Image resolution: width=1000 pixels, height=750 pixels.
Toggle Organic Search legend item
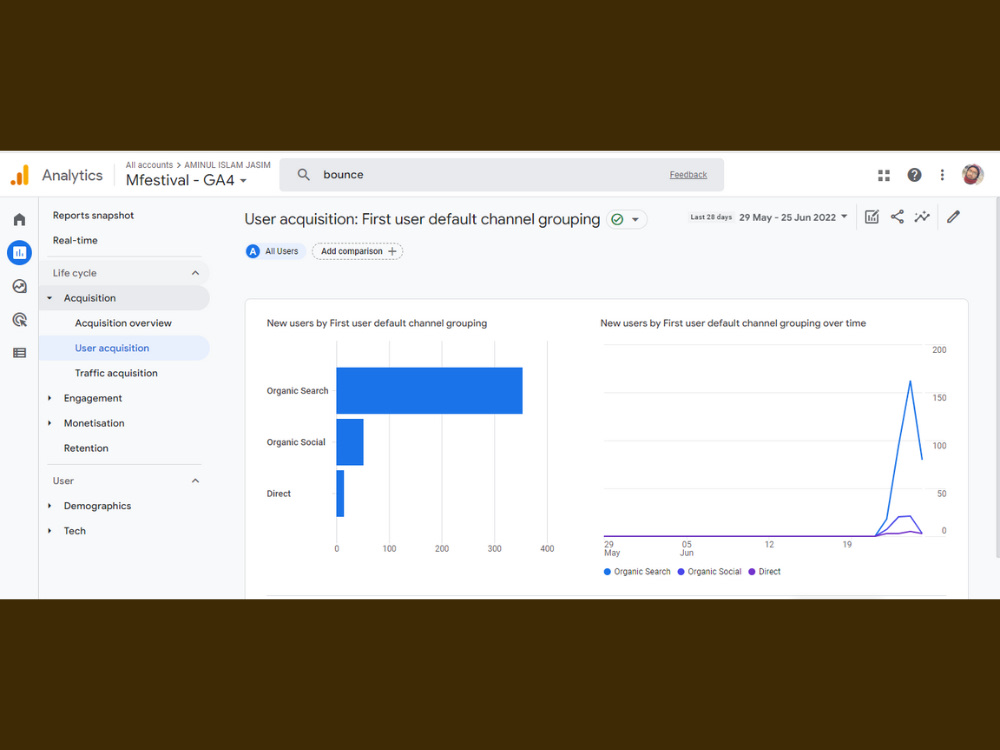(637, 572)
